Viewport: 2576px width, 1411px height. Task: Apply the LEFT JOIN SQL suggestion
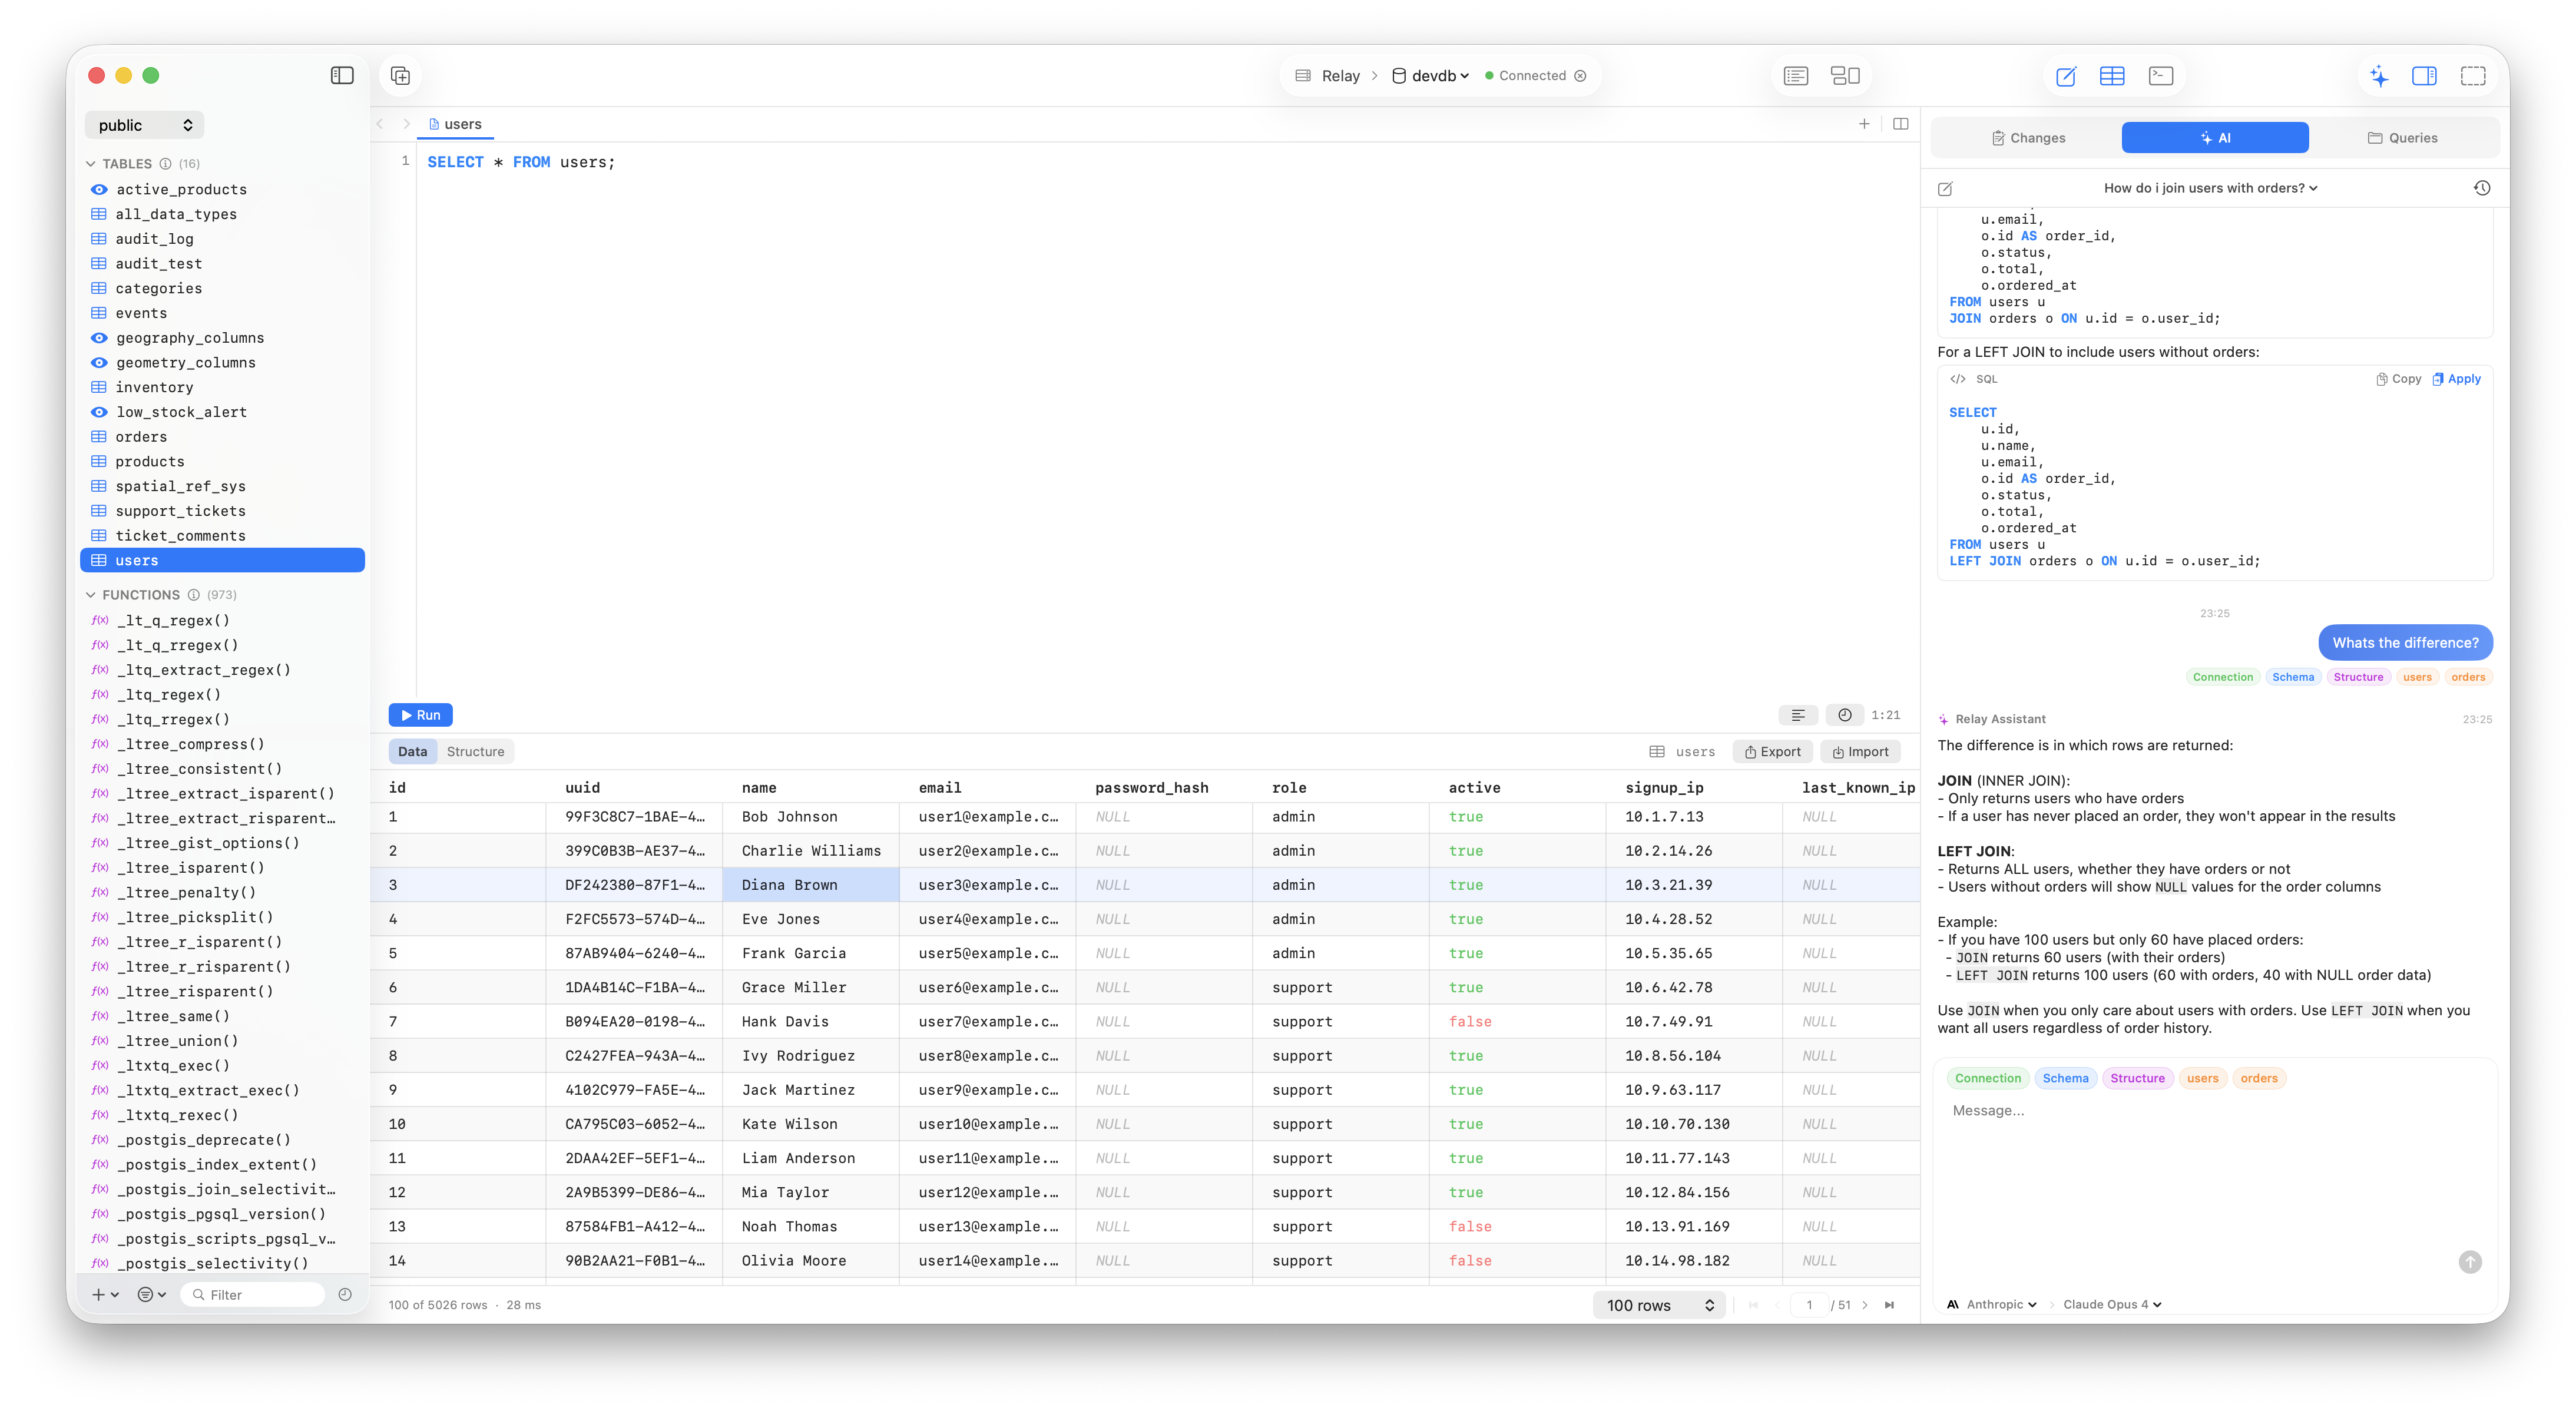coord(2456,378)
